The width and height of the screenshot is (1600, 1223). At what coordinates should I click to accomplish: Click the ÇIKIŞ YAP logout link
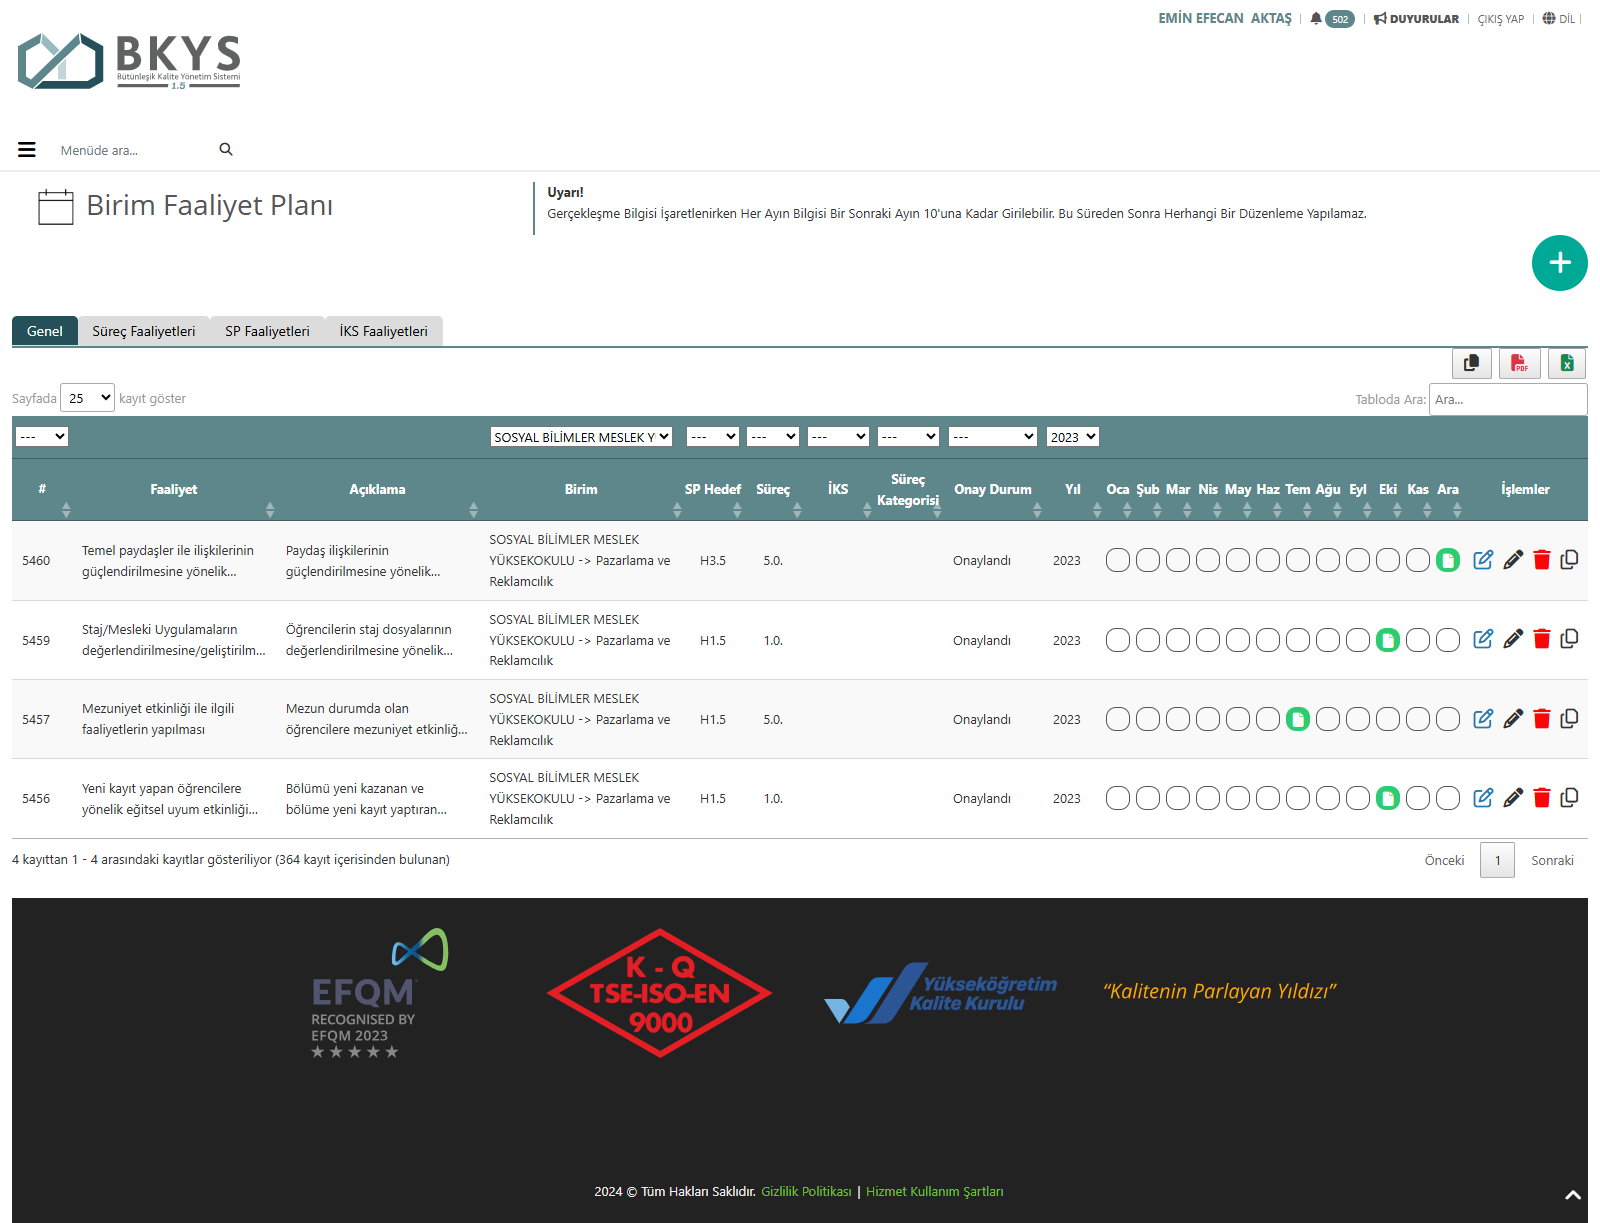(x=1500, y=19)
